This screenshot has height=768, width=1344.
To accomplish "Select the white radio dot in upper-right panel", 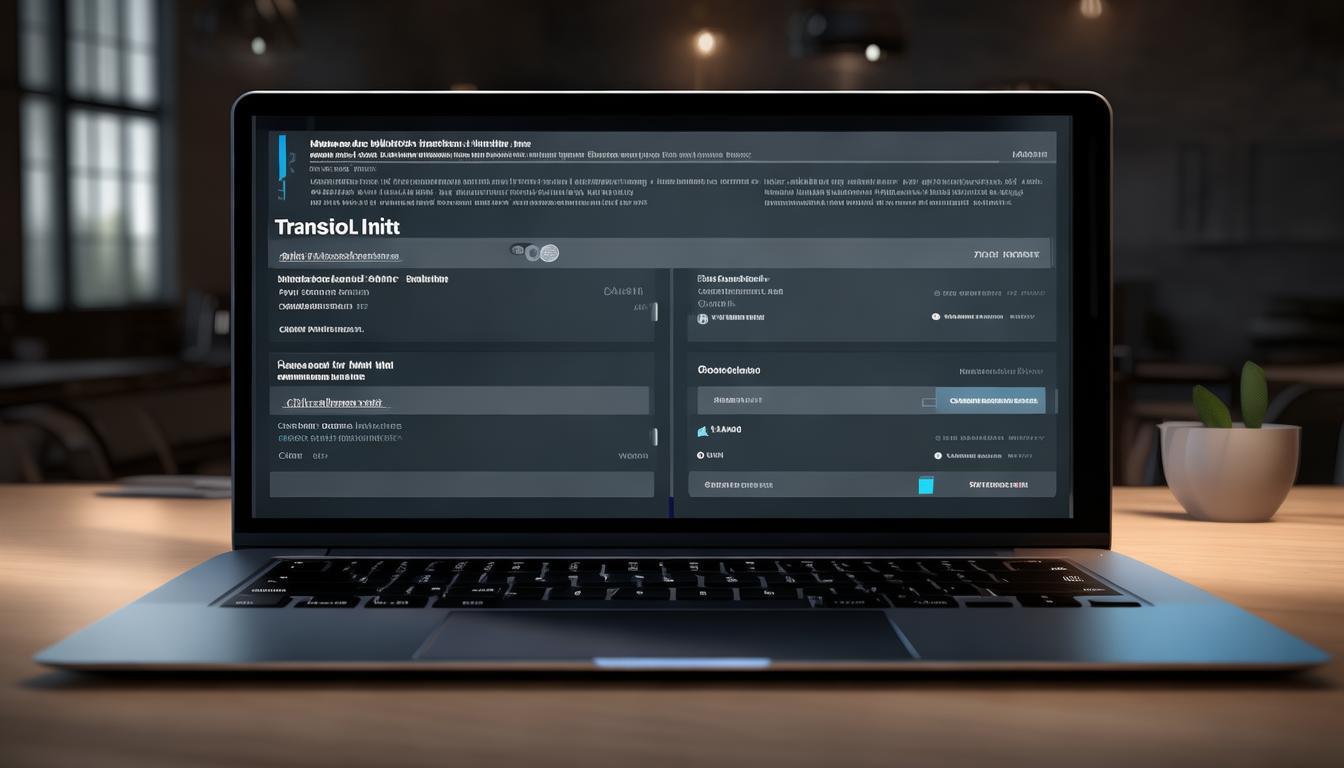I will click(x=936, y=317).
